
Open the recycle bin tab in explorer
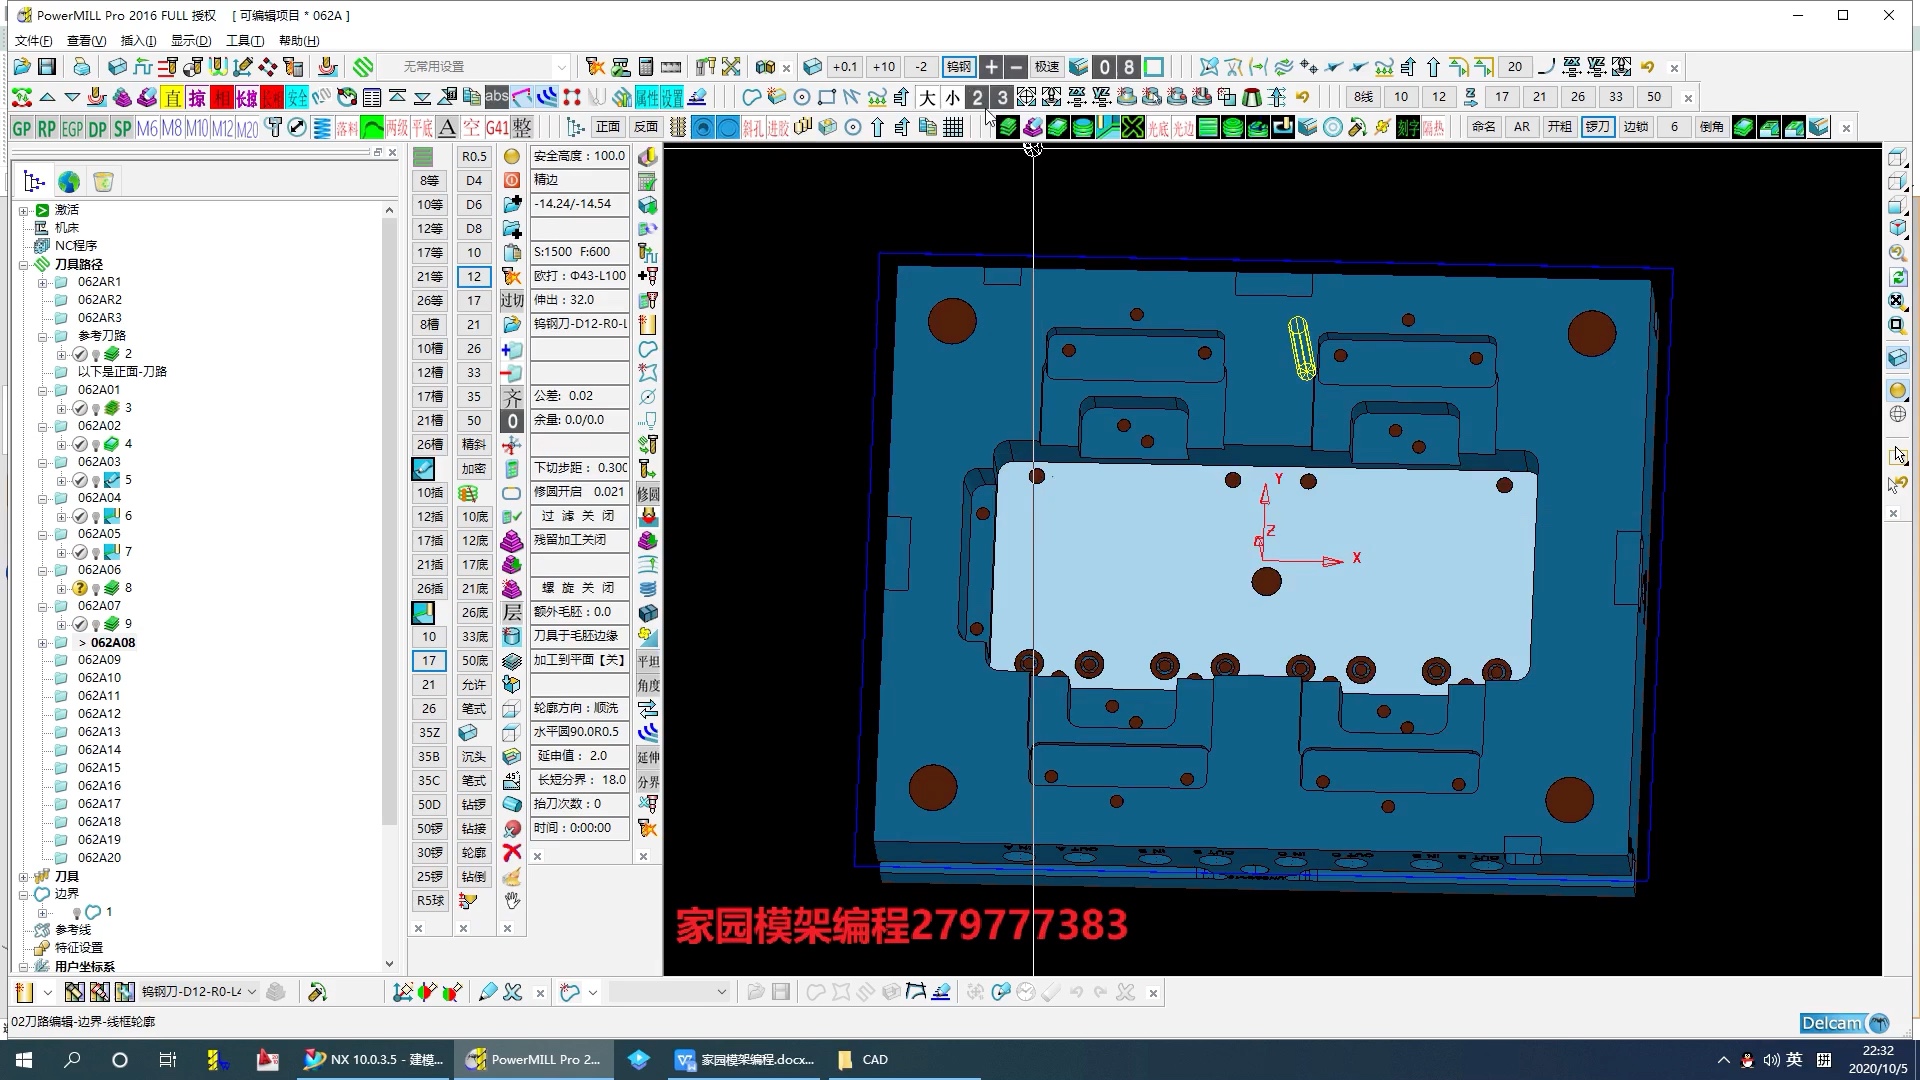103,182
